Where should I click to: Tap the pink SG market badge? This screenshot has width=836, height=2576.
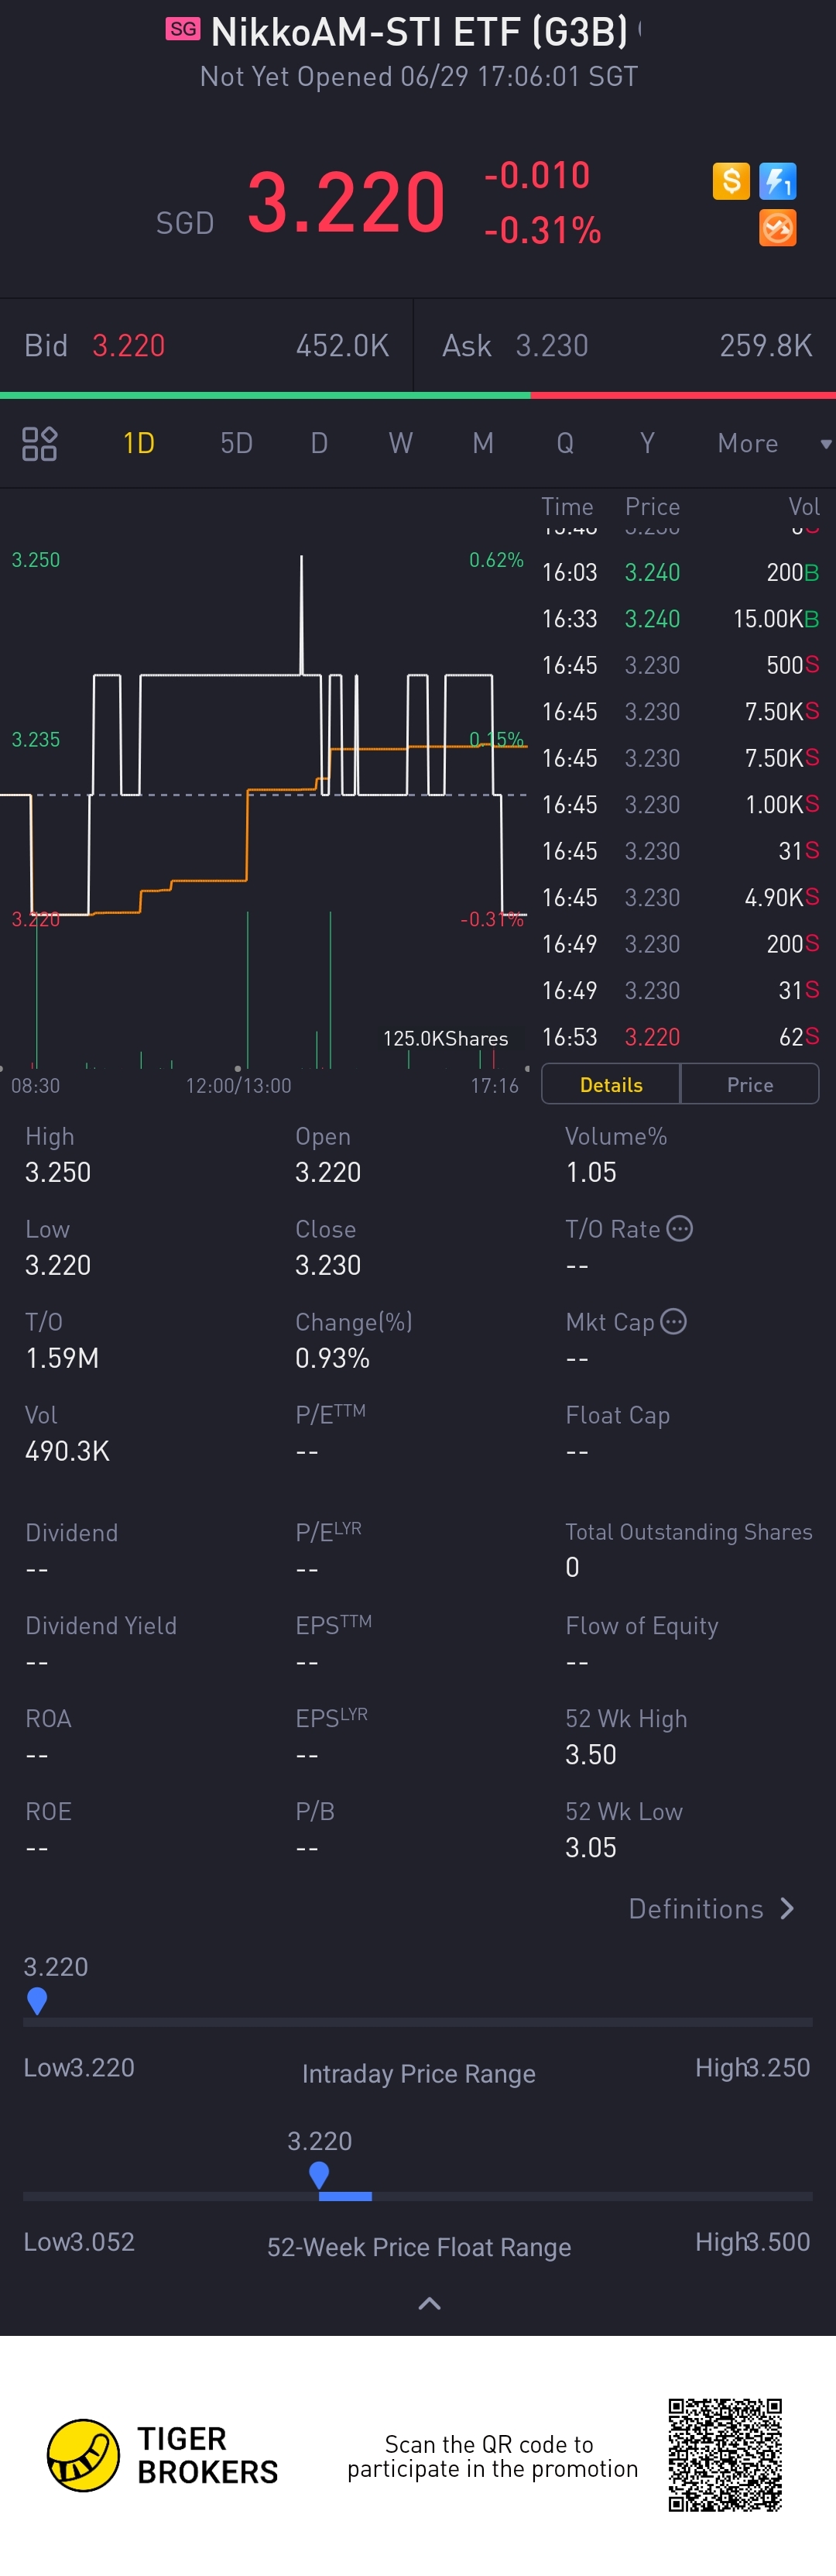pos(183,29)
